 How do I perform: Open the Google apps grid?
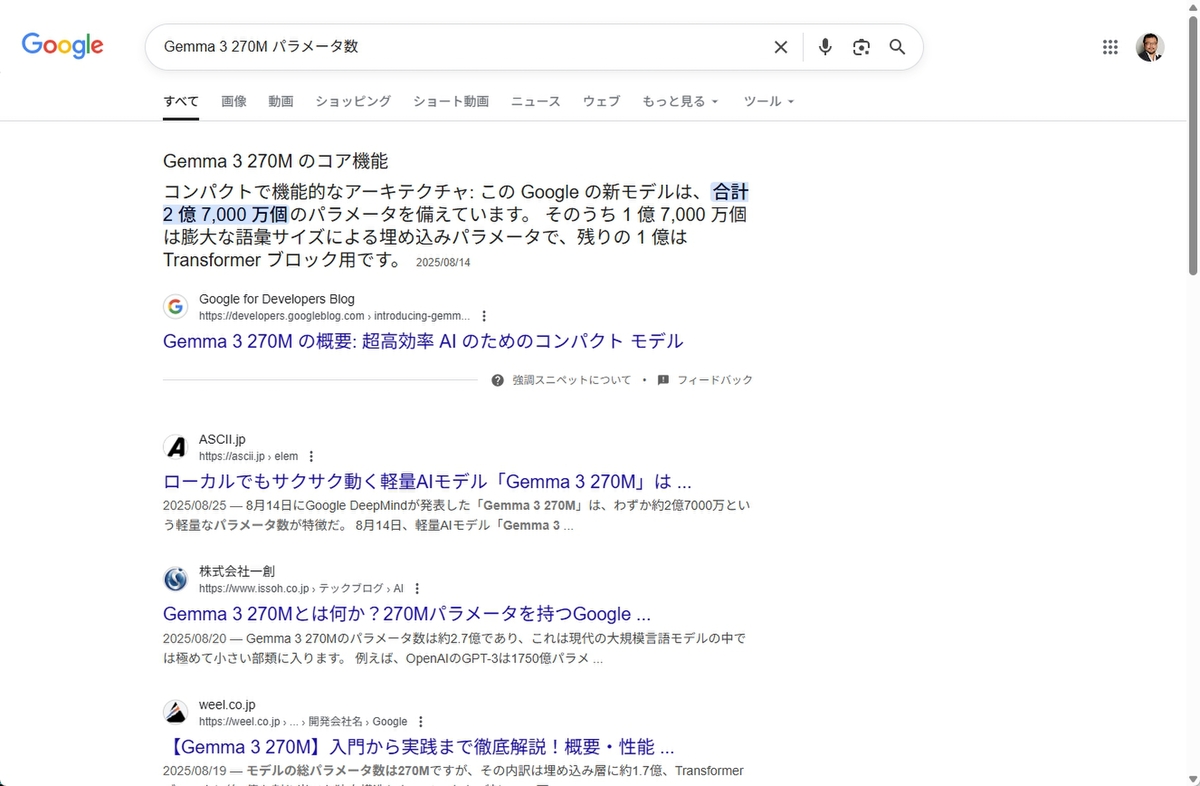(1109, 47)
